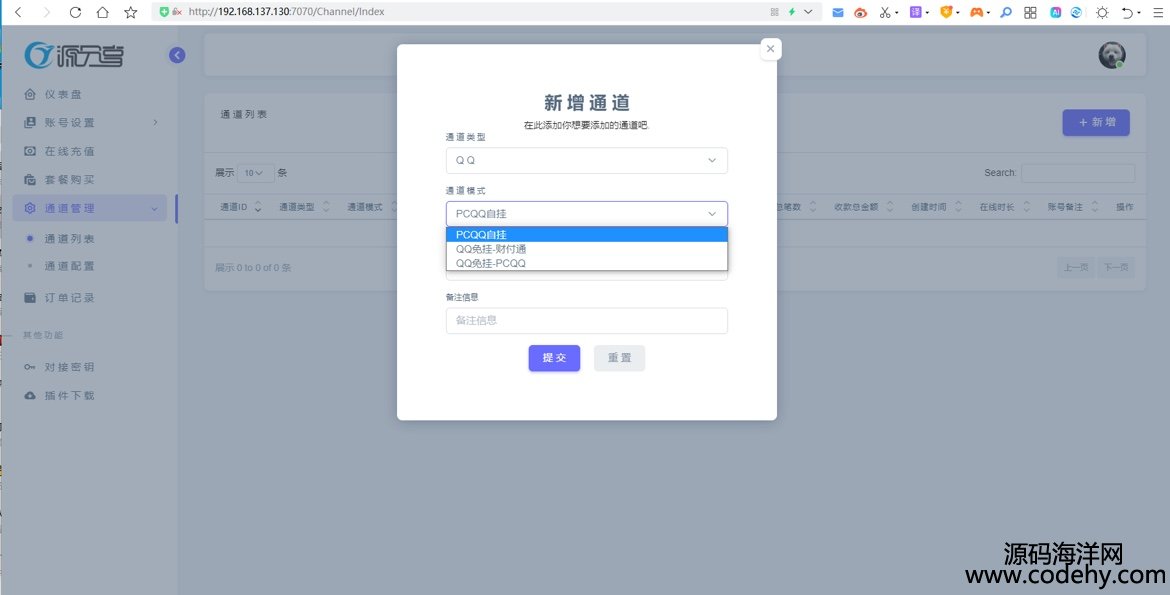Image resolution: width=1170 pixels, height=595 pixels.
Task: Go to 套餐购买 sidebar item
Action: coord(69,180)
